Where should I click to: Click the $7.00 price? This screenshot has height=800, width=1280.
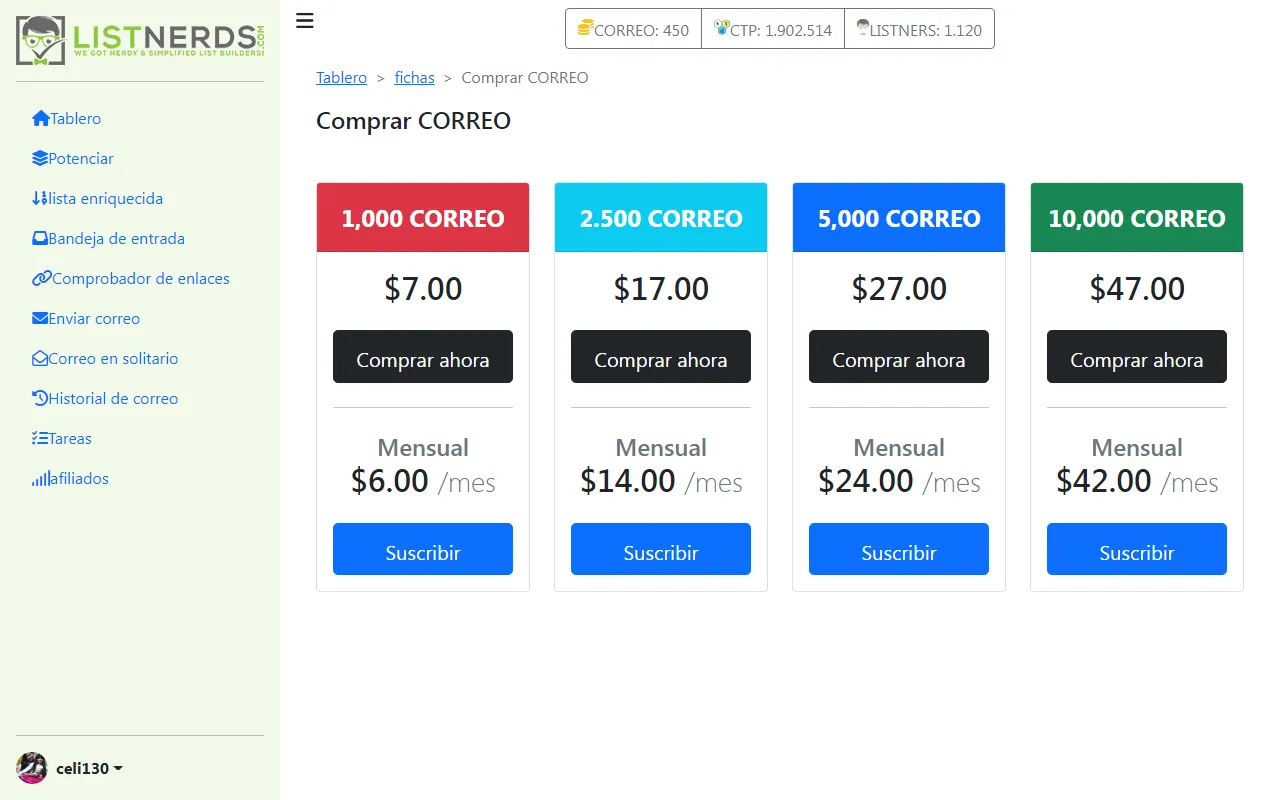point(423,289)
